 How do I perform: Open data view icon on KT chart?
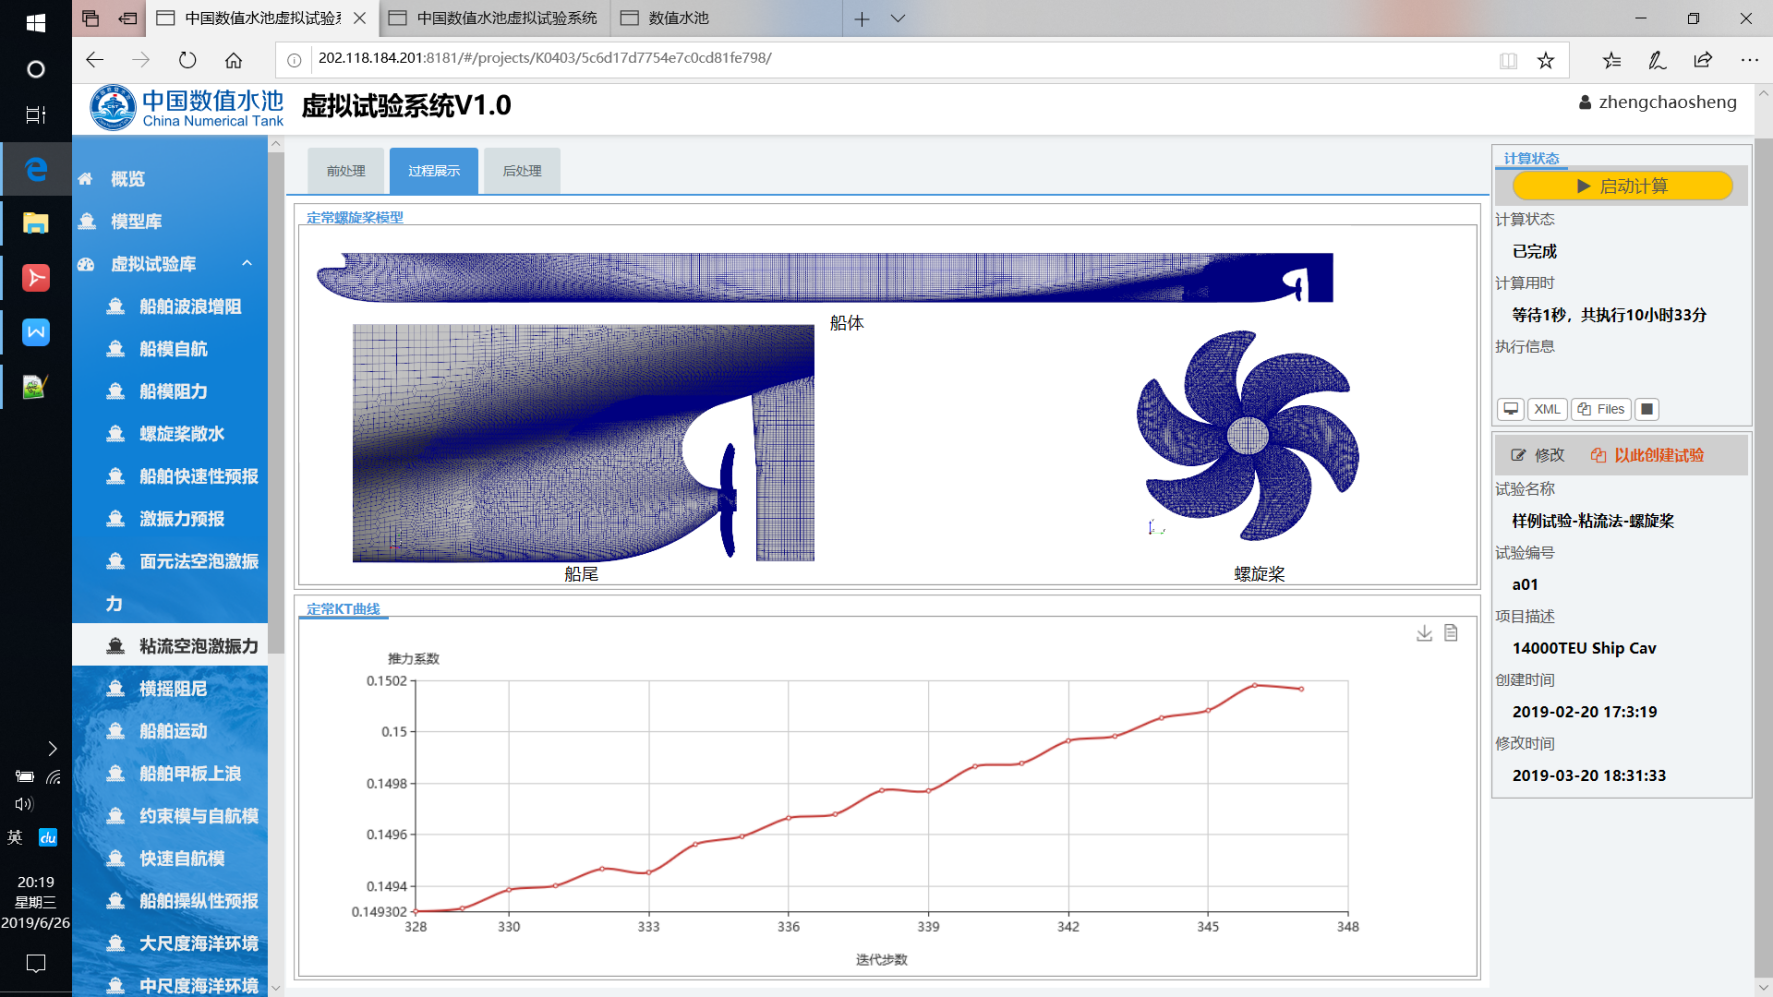1451,633
